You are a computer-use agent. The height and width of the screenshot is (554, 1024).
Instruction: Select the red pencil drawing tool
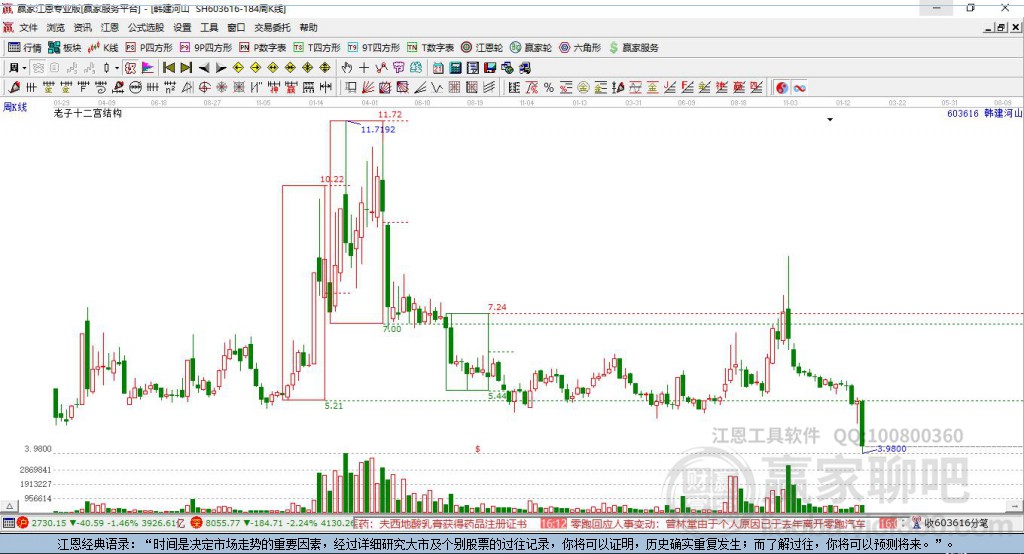(x=14, y=88)
